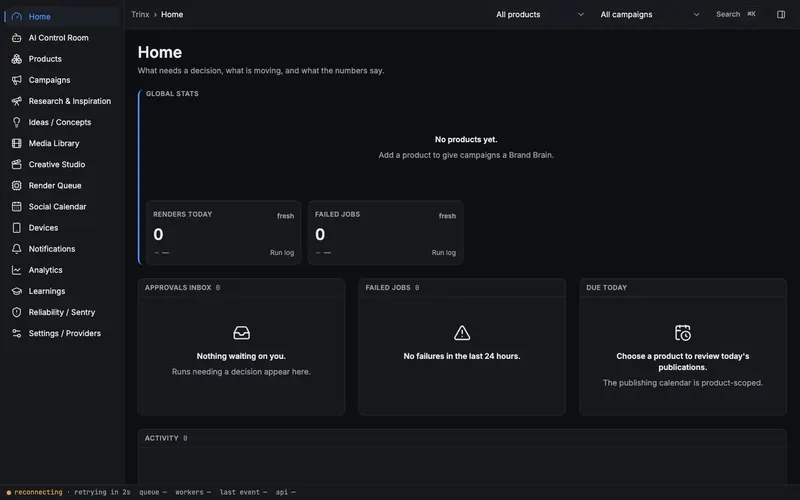This screenshot has width=800, height=500.
Task: Click "fresh" label in Renders Today card
Action: (285, 216)
